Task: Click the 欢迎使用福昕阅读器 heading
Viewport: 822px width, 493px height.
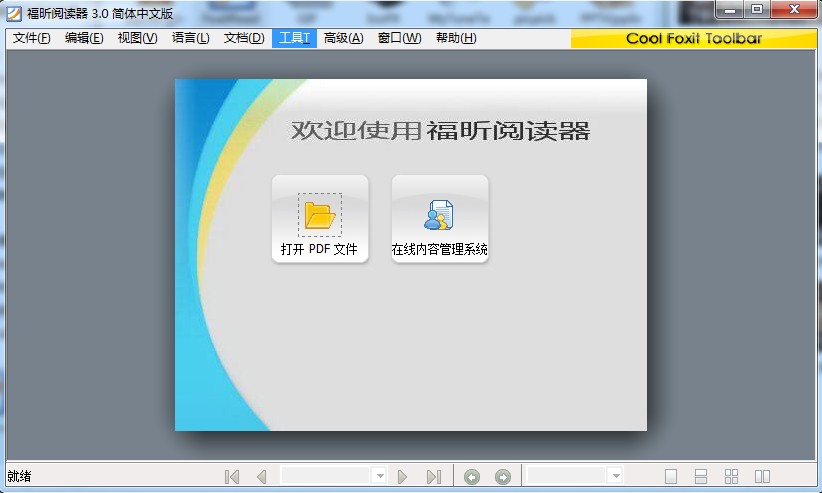Action: 440,131
